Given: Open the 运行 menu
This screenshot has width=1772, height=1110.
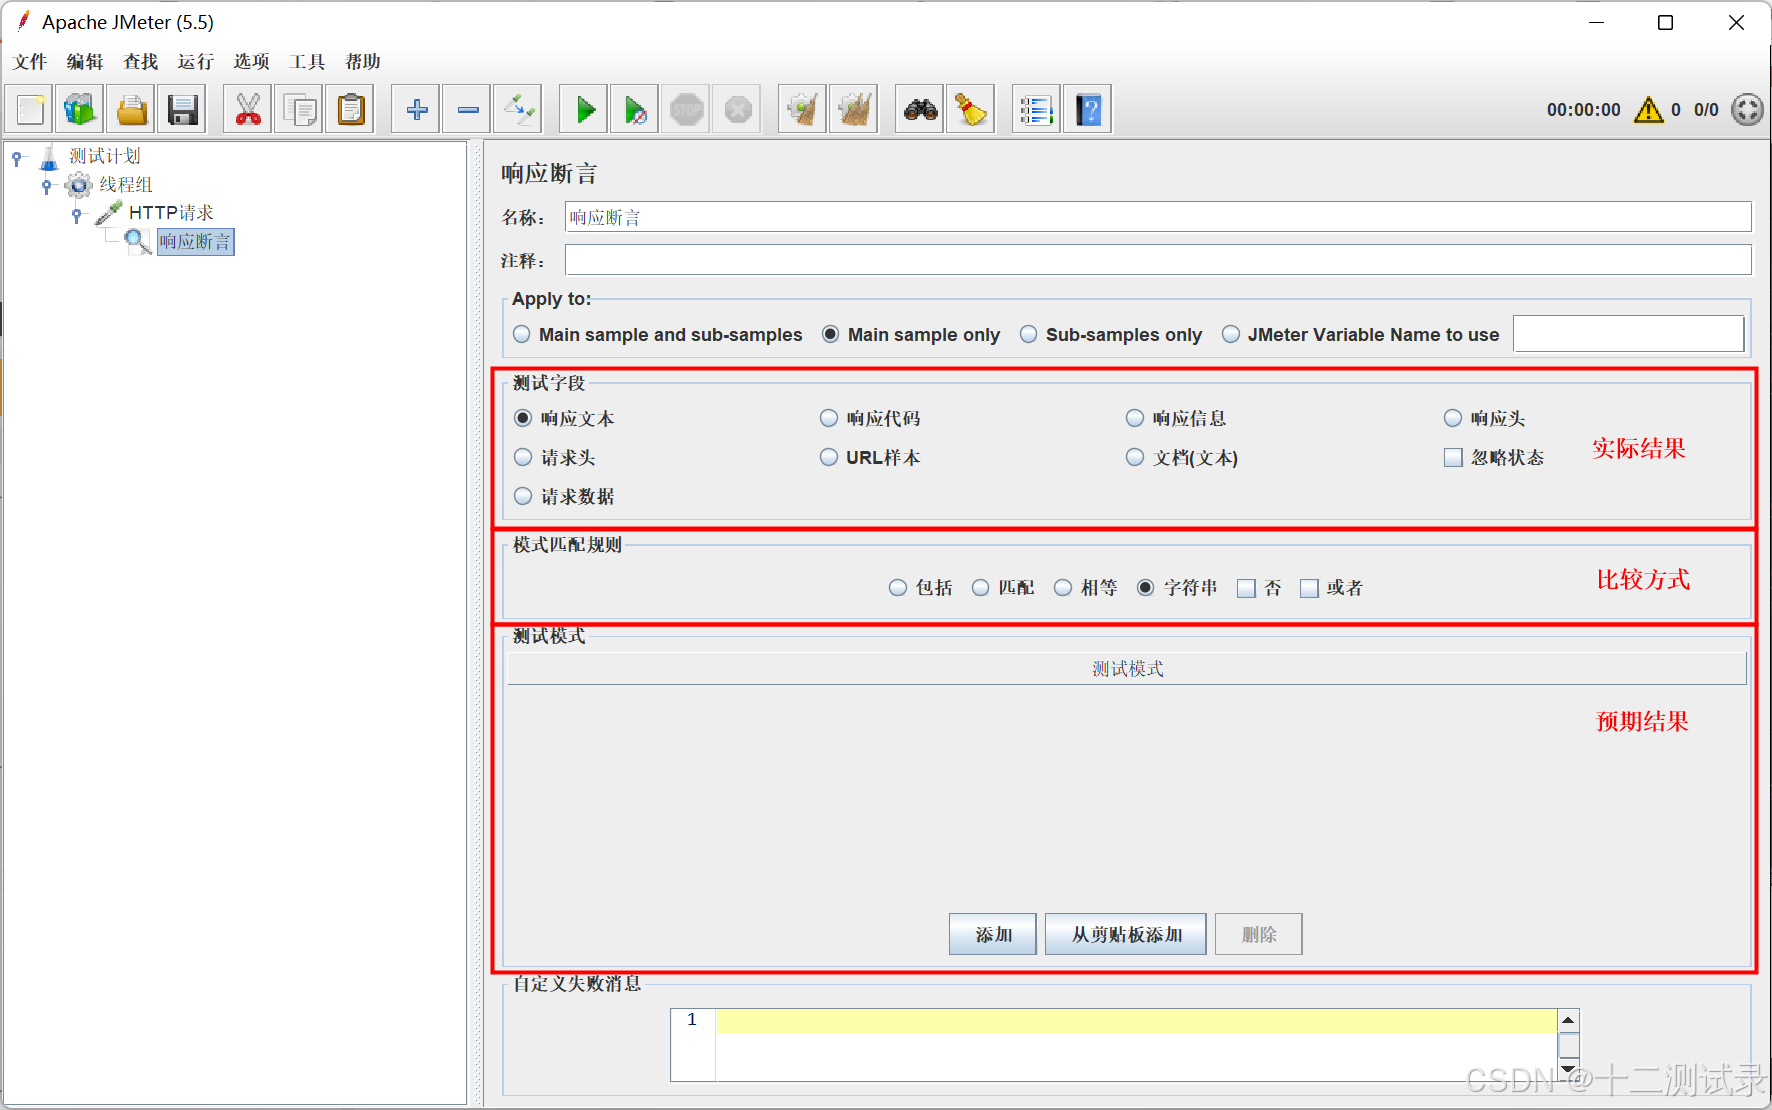Looking at the screenshot, I should [x=196, y=62].
